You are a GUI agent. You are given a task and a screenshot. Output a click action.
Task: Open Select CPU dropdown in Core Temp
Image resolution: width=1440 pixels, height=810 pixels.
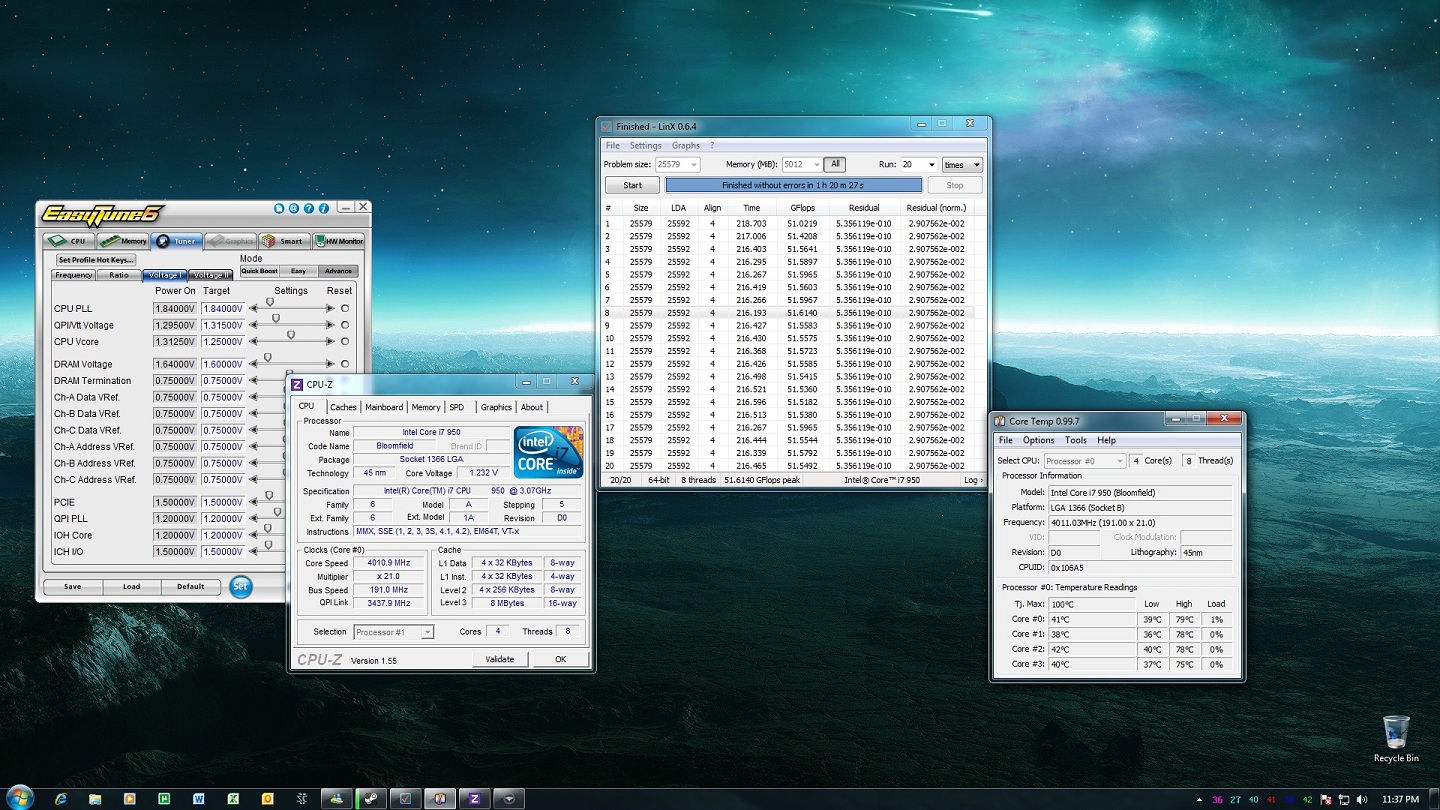(1084, 461)
